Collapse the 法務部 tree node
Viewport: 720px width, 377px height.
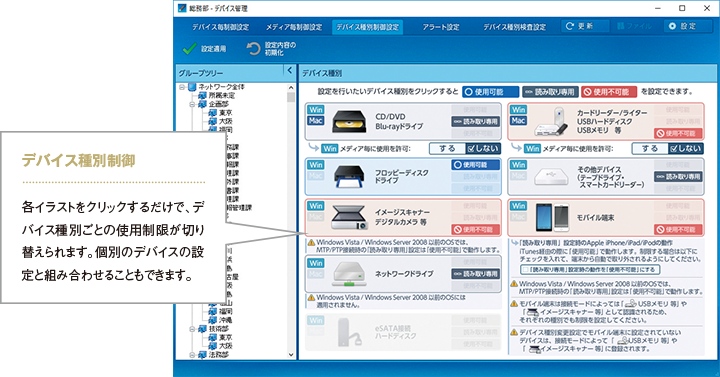pyautogui.click(x=192, y=355)
